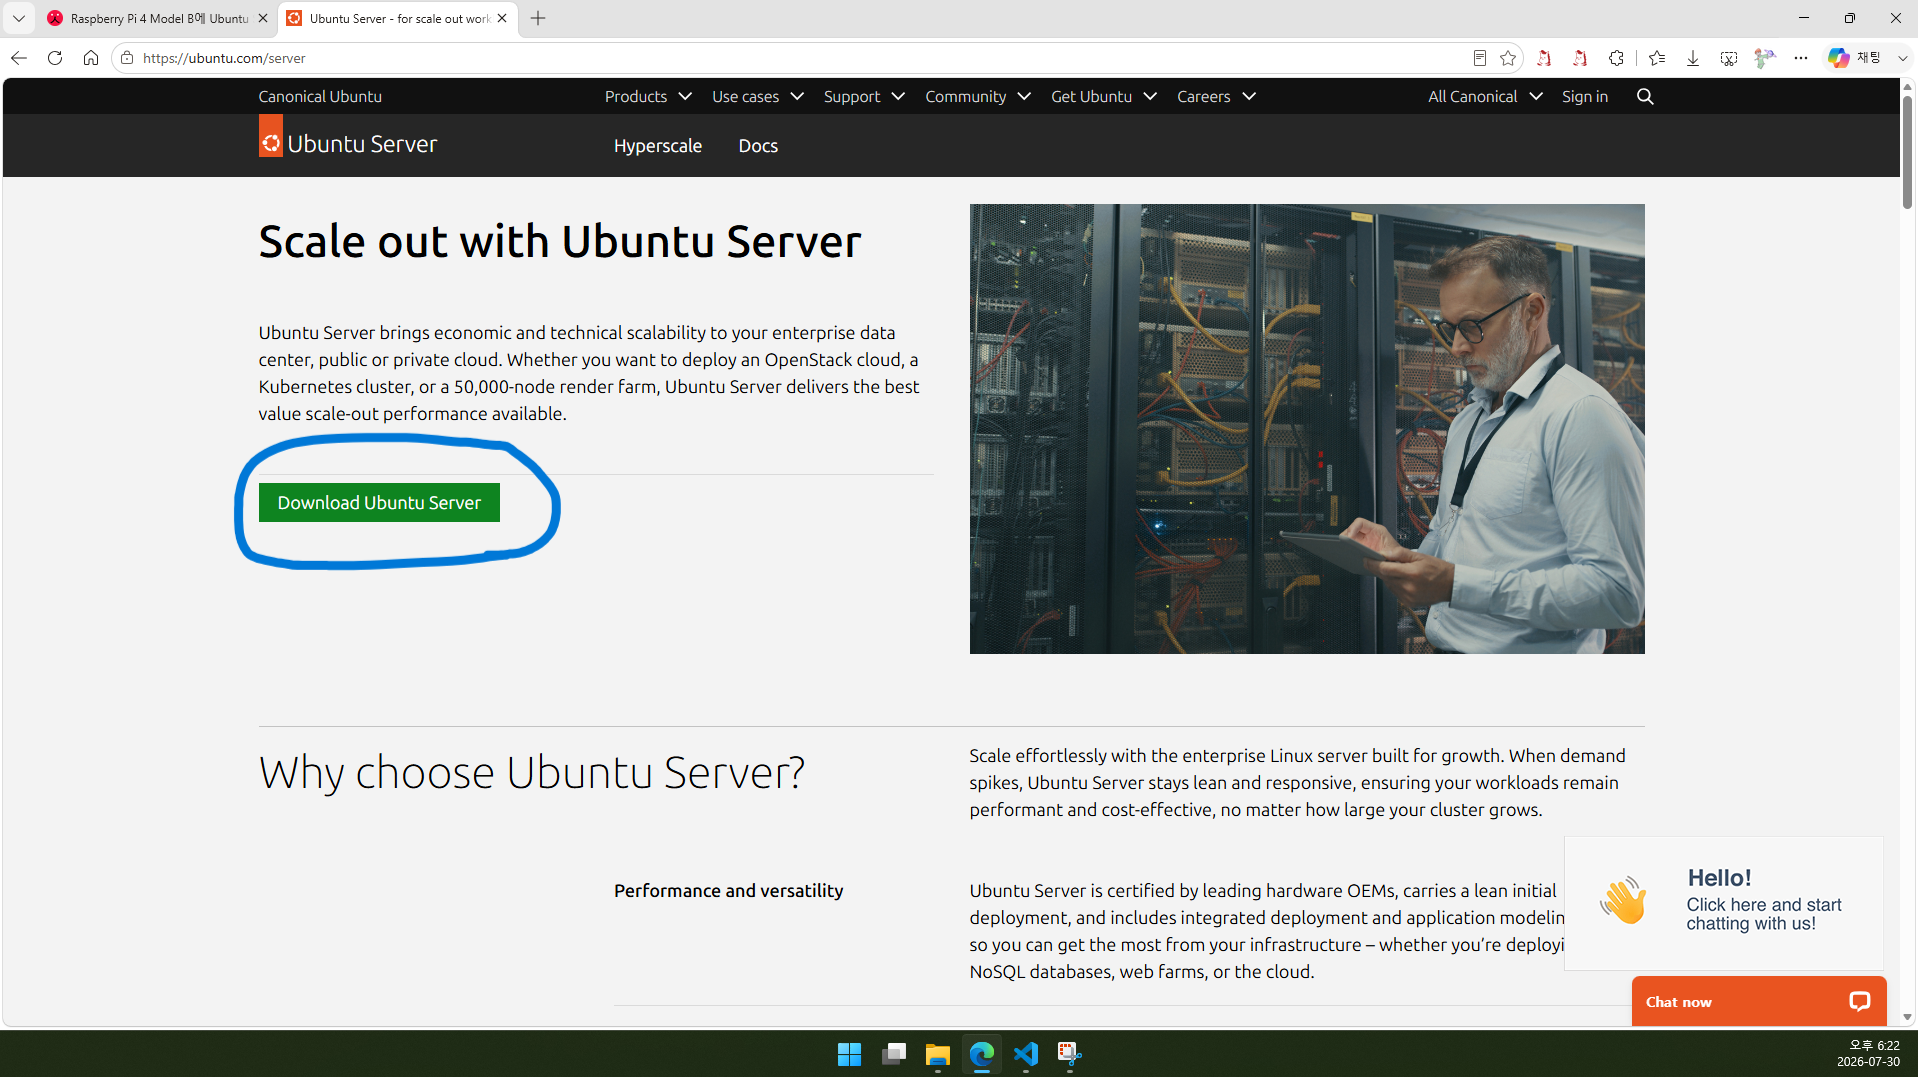Open the taskbar clock and date
Viewport: 1918px width, 1077px height.
pos(1868,1054)
